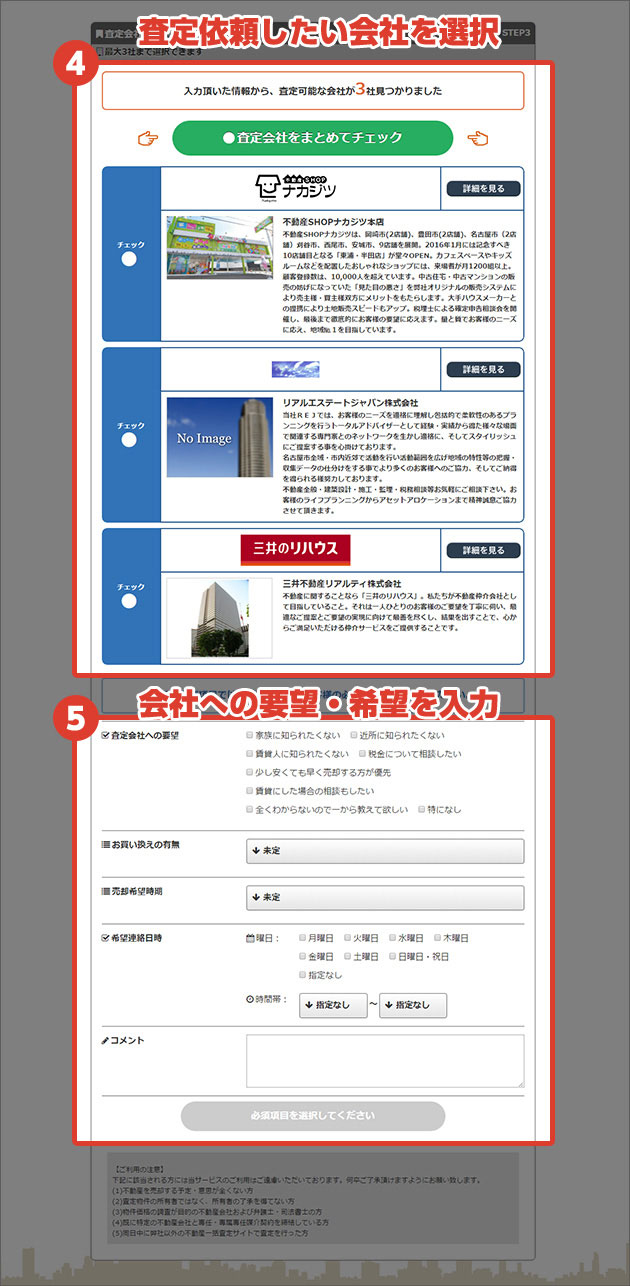Screen dimensions: 630x1286
Task: Click the list icon beside 売却希望時期
Action: (106, 891)
